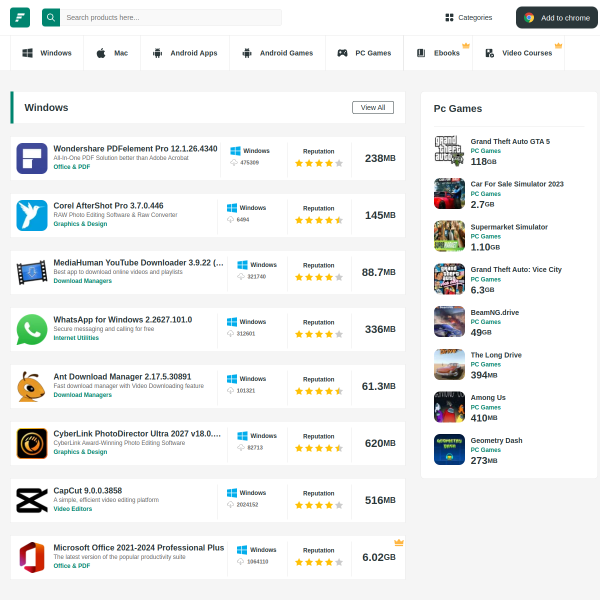This screenshot has width=600, height=600.
Task: Focus the Search products here field
Action: pos(171,17)
